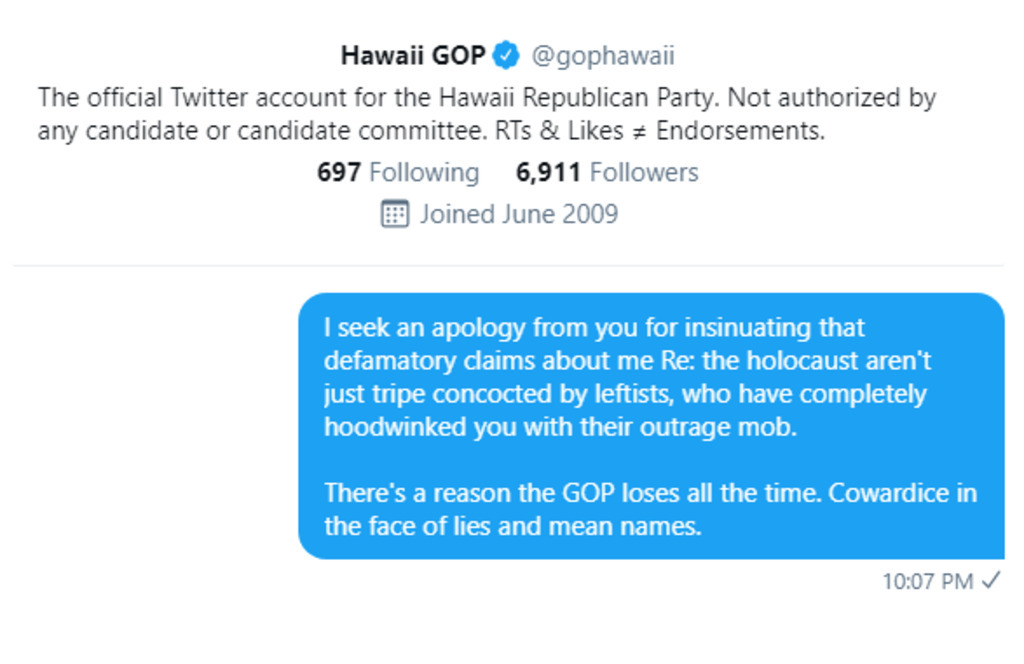Click the Joined June 2009 text
This screenshot has width=1024, height=664.
[x=518, y=214]
